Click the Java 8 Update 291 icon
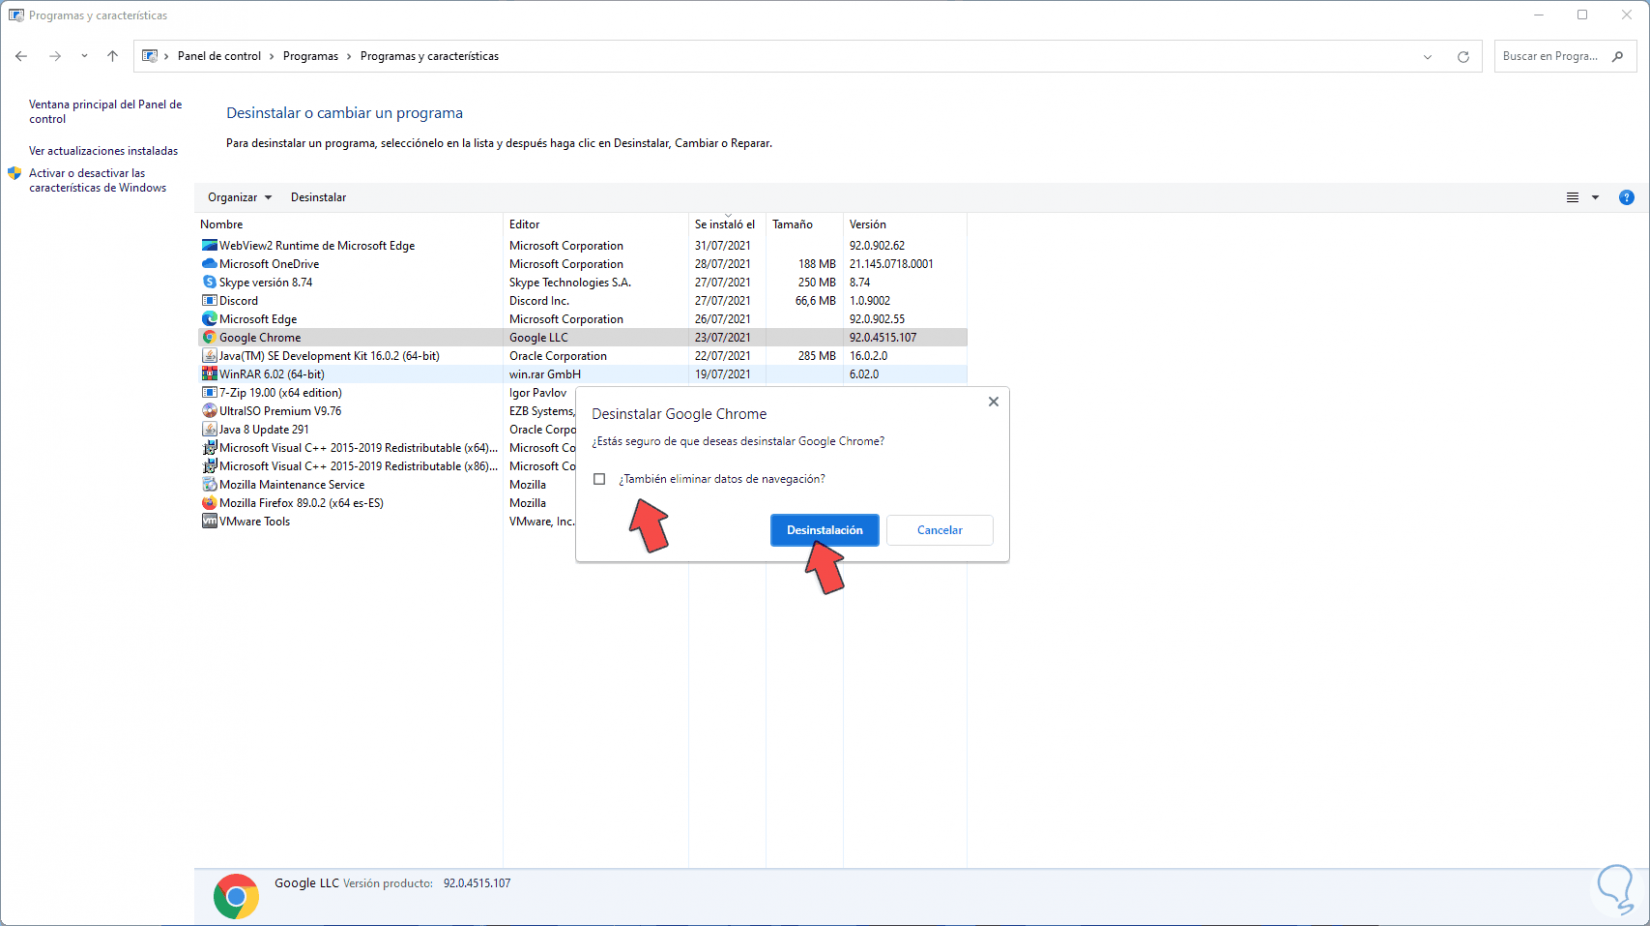 tap(209, 429)
